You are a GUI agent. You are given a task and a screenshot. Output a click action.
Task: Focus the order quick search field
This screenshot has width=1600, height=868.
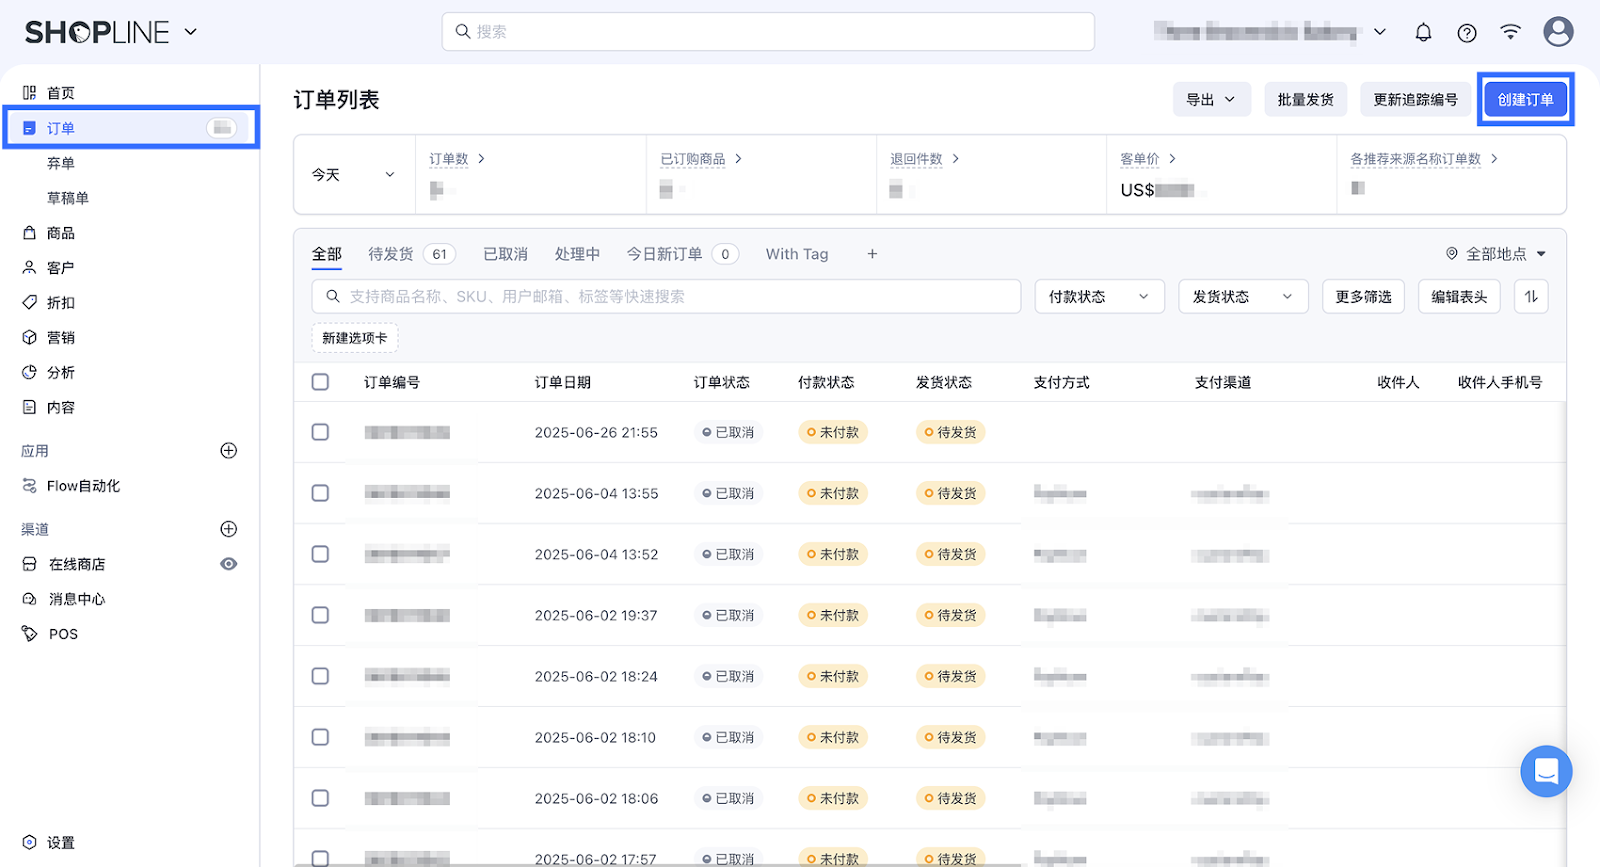click(x=670, y=297)
